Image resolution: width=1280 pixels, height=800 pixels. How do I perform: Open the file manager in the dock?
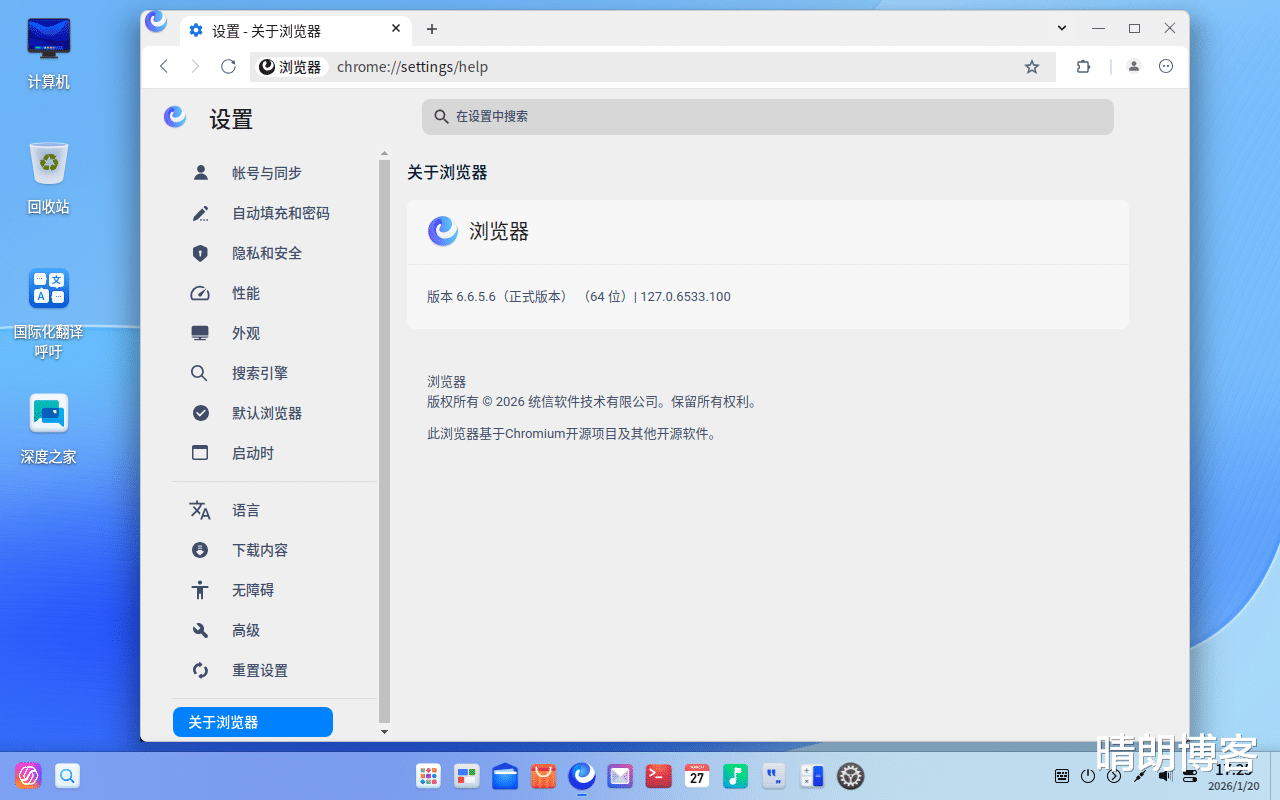(x=505, y=776)
